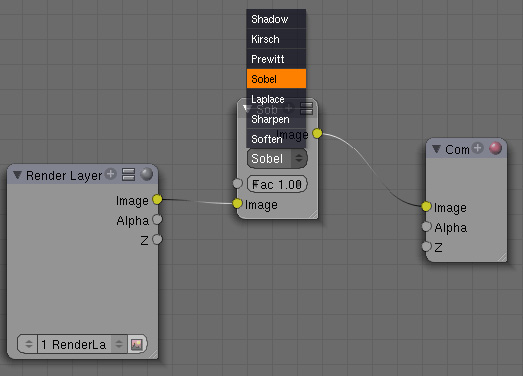Click Render Layer preview sphere icon
Screen dimensions: 523x376
(146, 174)
